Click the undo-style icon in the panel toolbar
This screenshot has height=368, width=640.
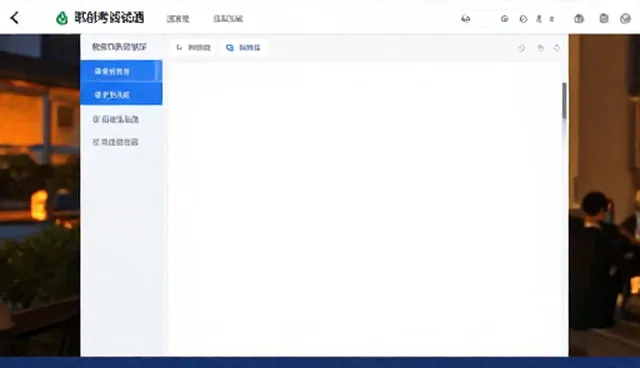point(541,48)
